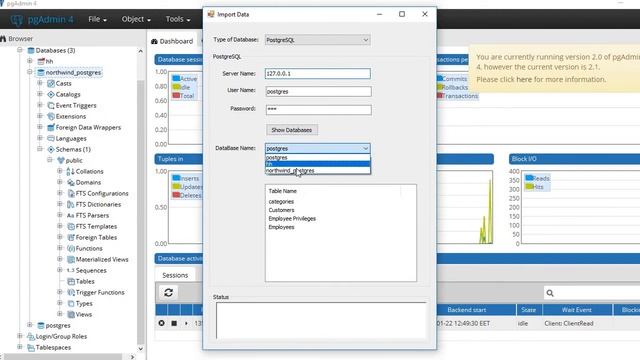Click the Foreign Tables icon
The height and width of the screenshot is (360, 640).
(x=71, y=238)
